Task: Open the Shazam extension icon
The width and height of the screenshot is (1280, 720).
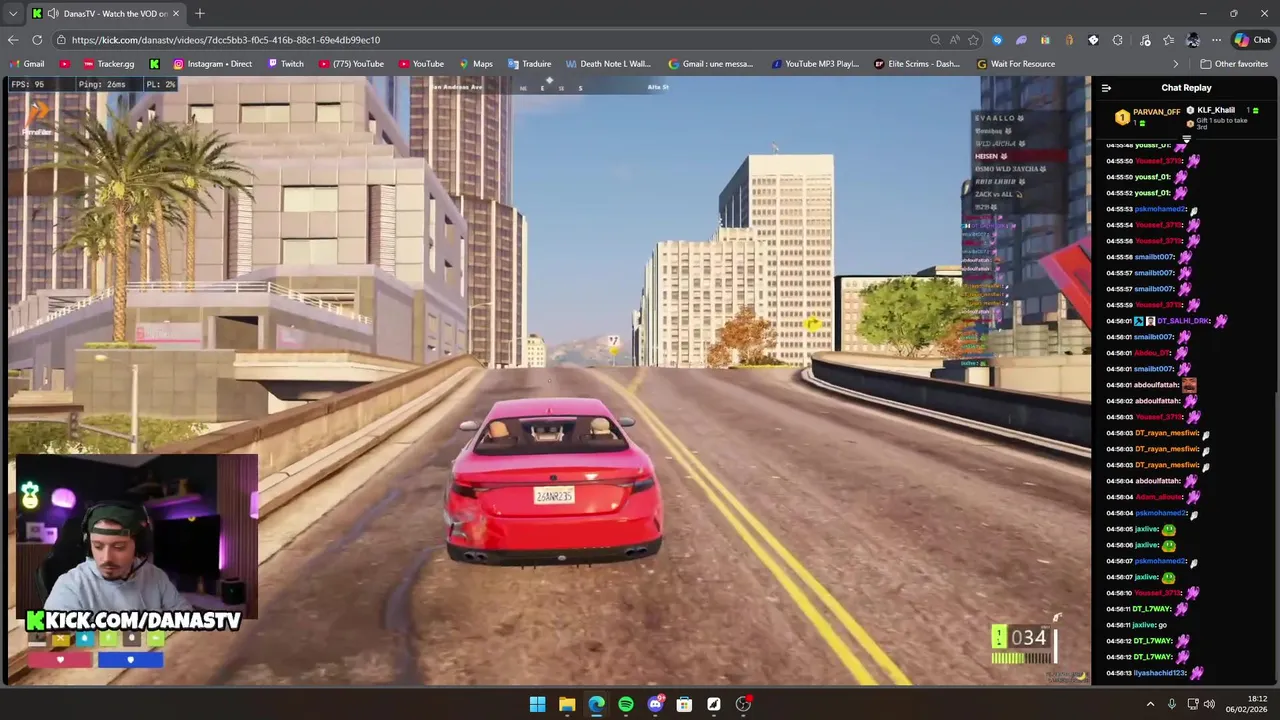Action: [997, 40]
